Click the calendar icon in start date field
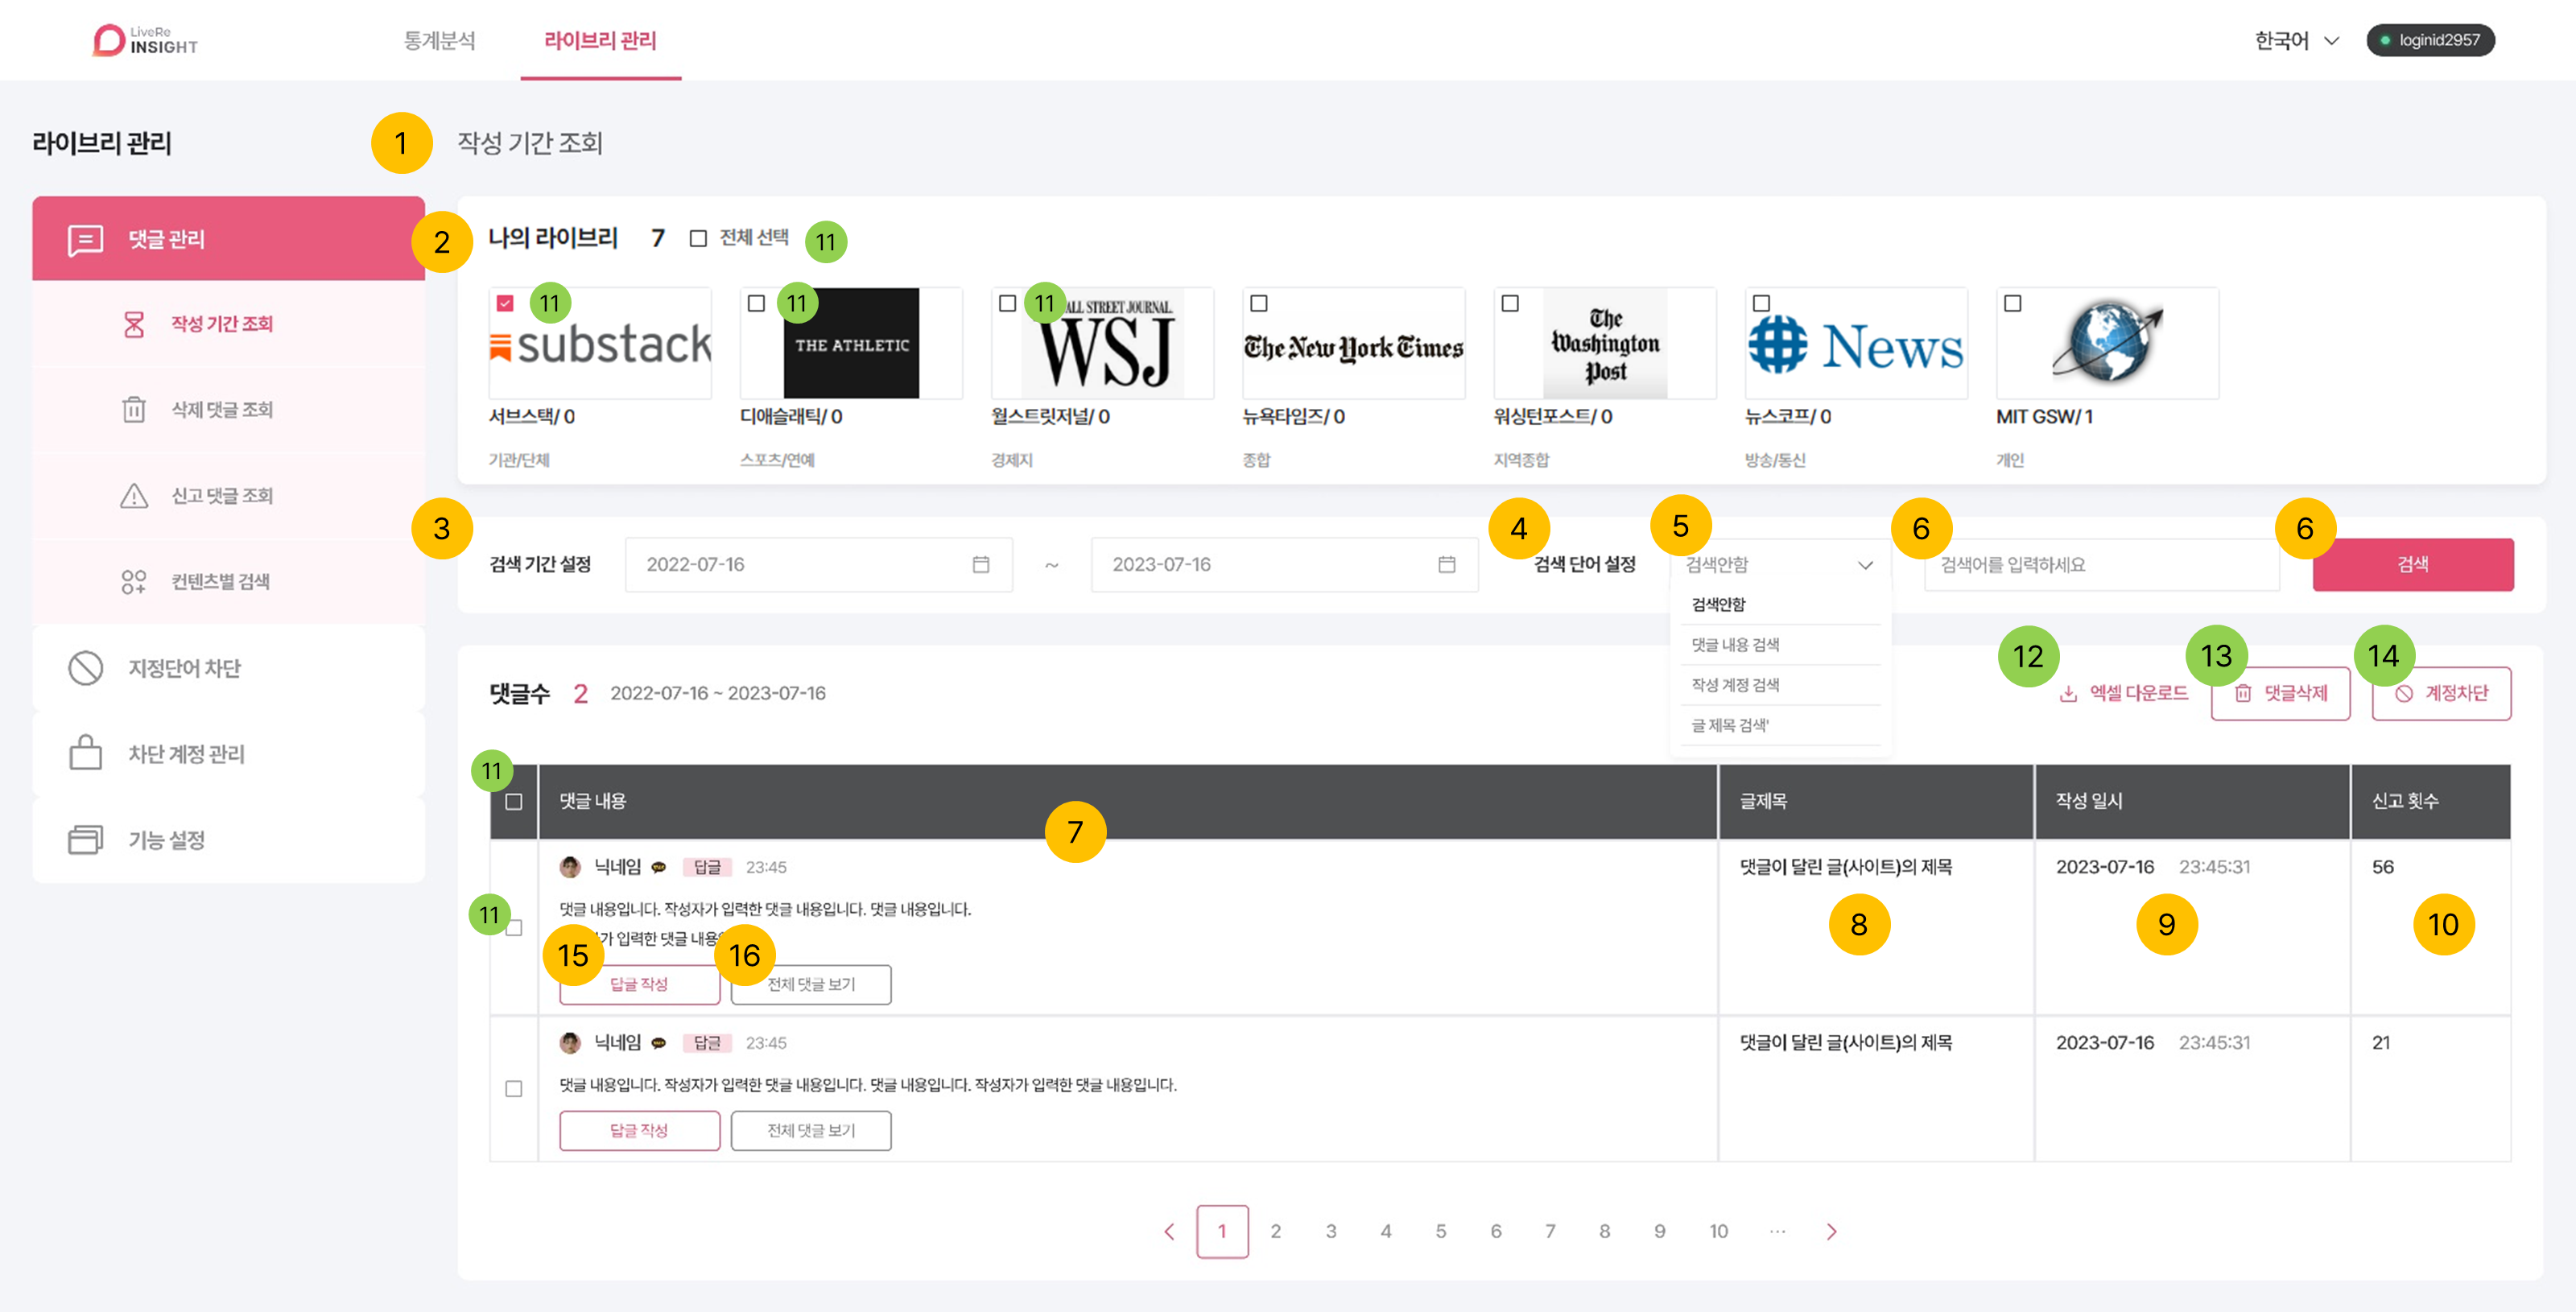The width and height of the screenshot is (2576, 1312). pos(980,565)
